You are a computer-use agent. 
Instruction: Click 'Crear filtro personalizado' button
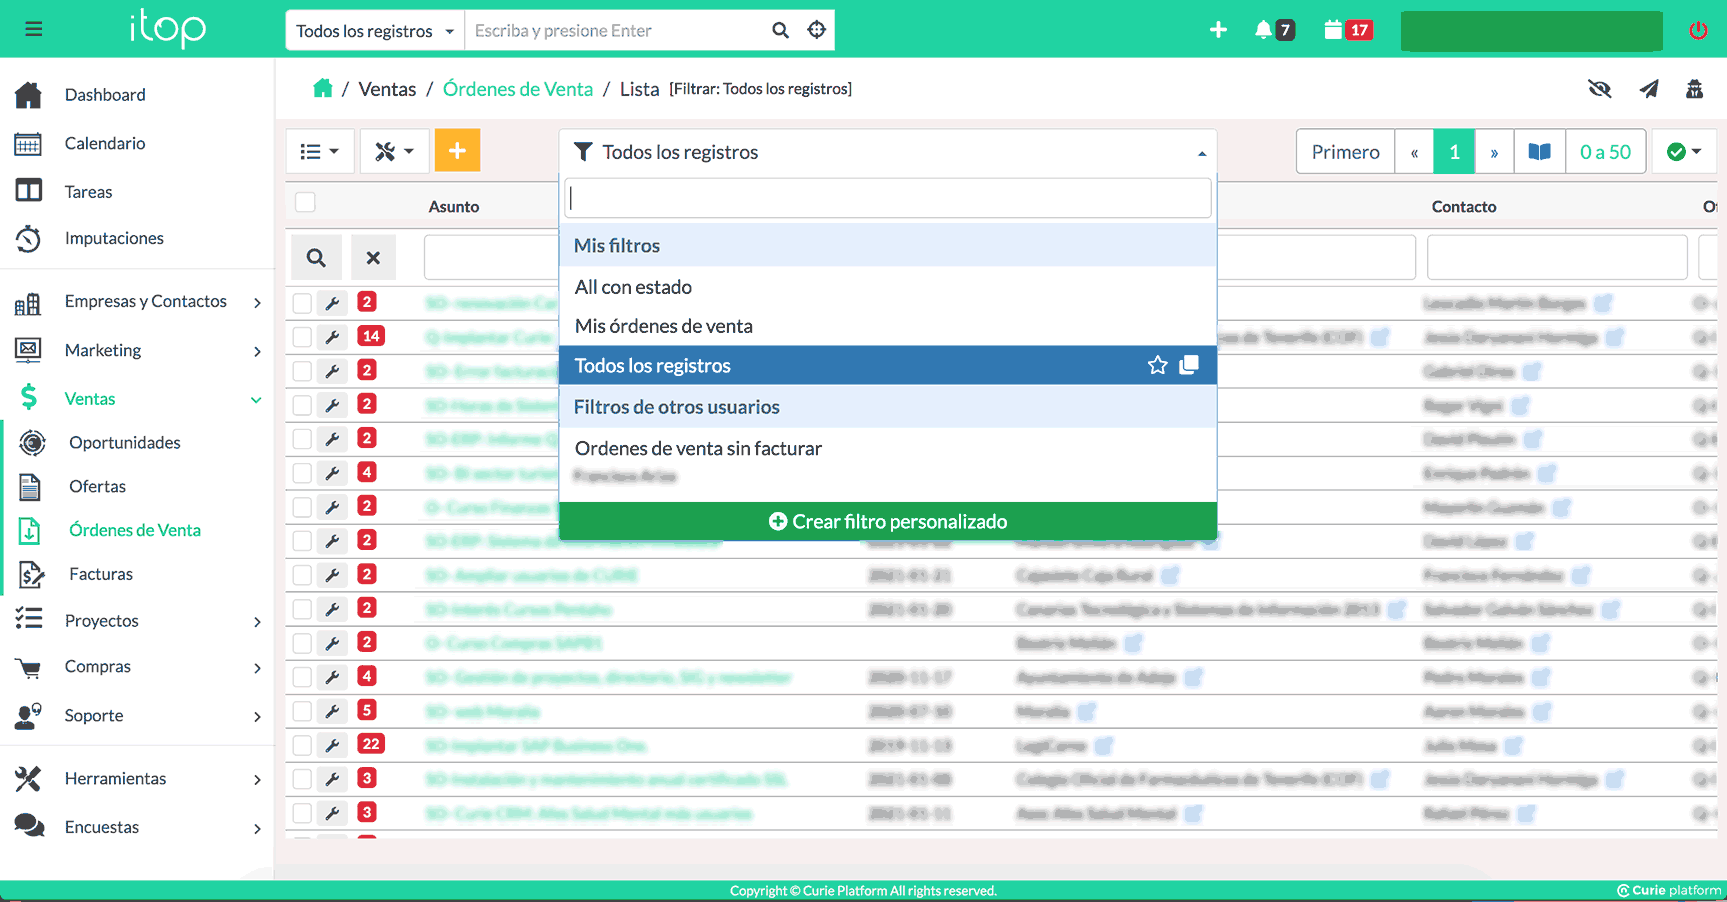click(x=887, y=521)
